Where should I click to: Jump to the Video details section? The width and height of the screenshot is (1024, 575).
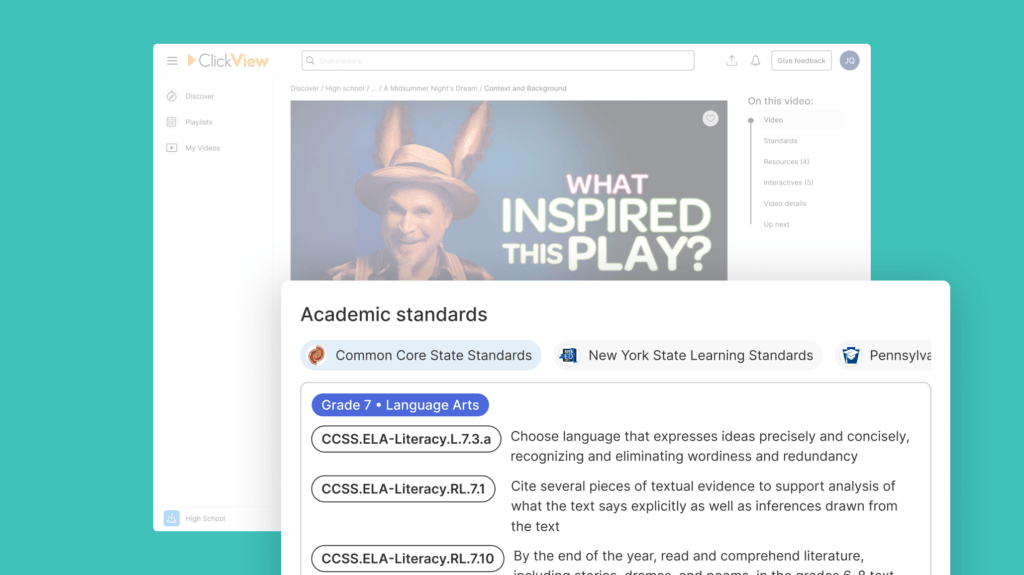pos(785,204)
